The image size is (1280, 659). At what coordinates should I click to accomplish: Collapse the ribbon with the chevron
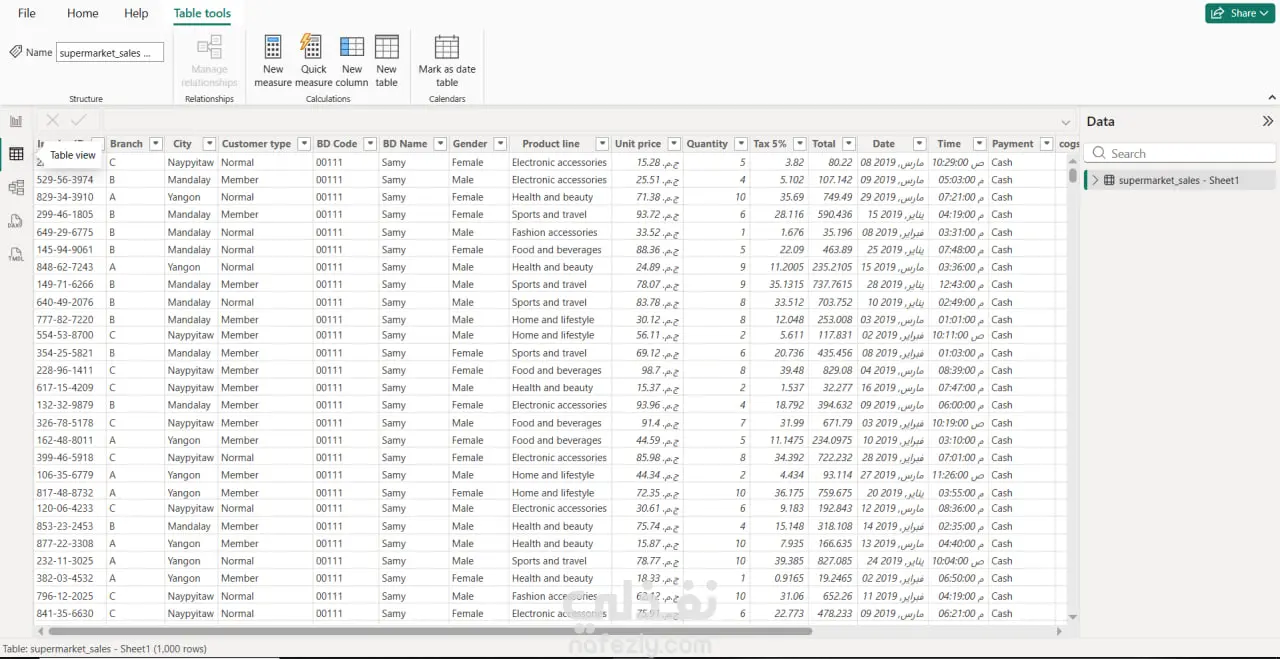pos(1271,97)
